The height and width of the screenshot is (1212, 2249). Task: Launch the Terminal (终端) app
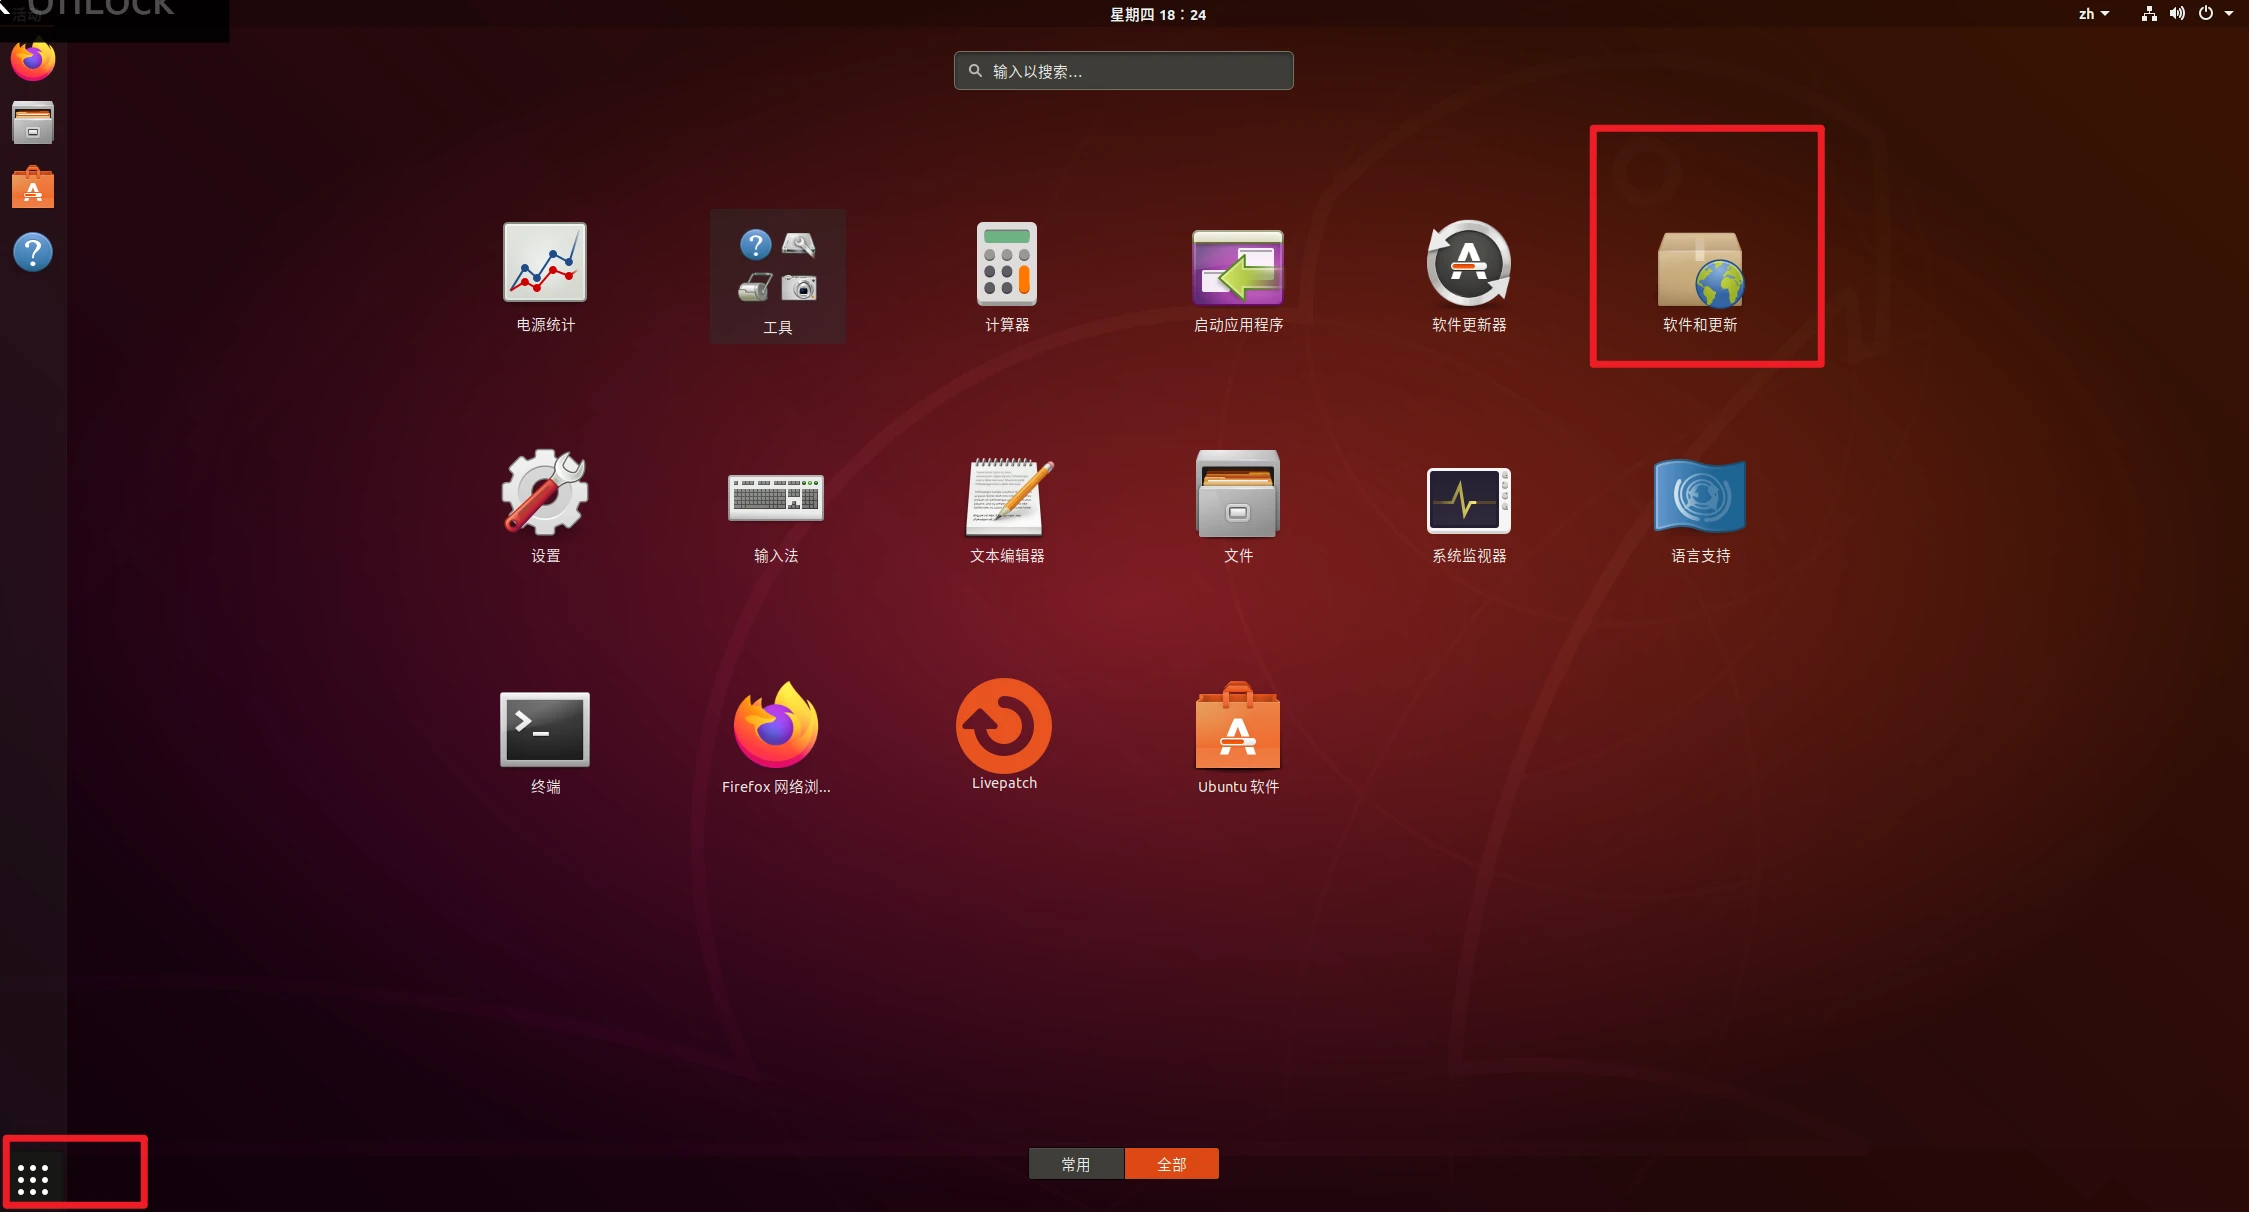[x=545, y=729]
